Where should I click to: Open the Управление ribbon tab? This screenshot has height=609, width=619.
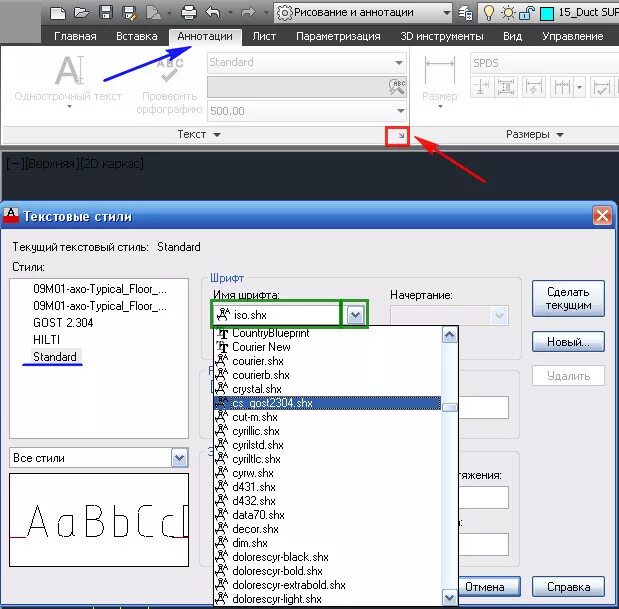572,36
